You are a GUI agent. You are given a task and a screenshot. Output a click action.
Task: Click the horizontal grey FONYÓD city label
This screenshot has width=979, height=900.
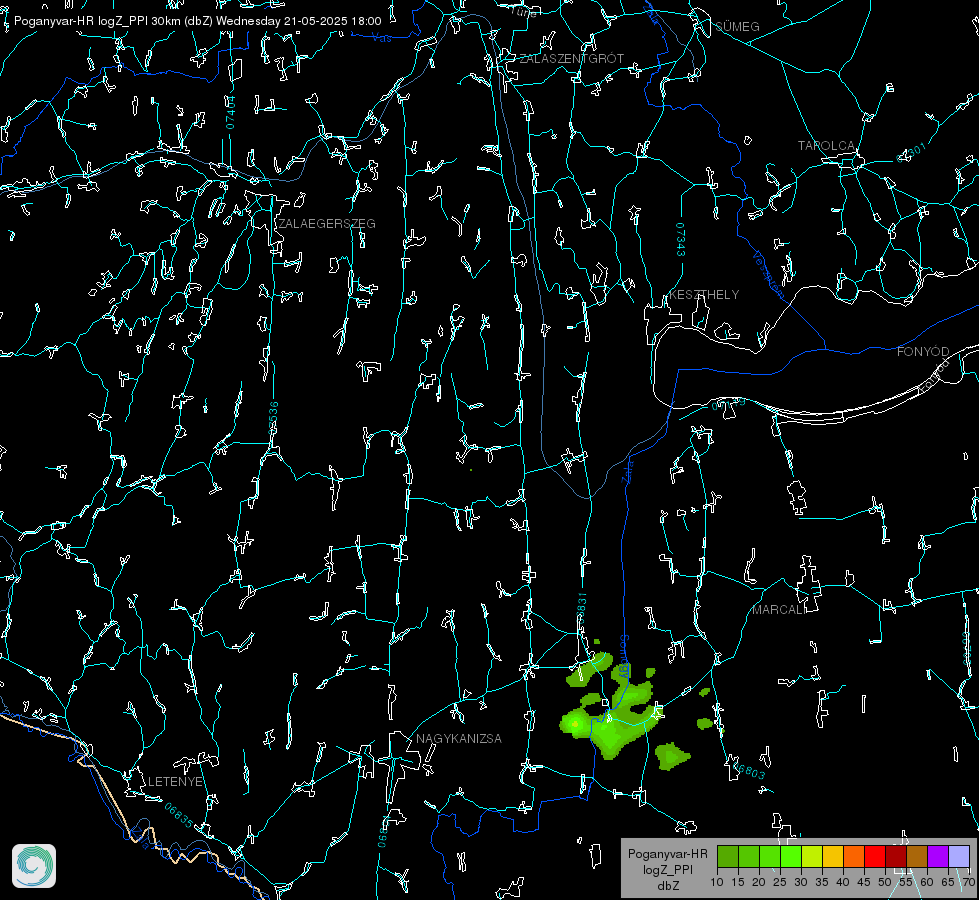[923, 352]
